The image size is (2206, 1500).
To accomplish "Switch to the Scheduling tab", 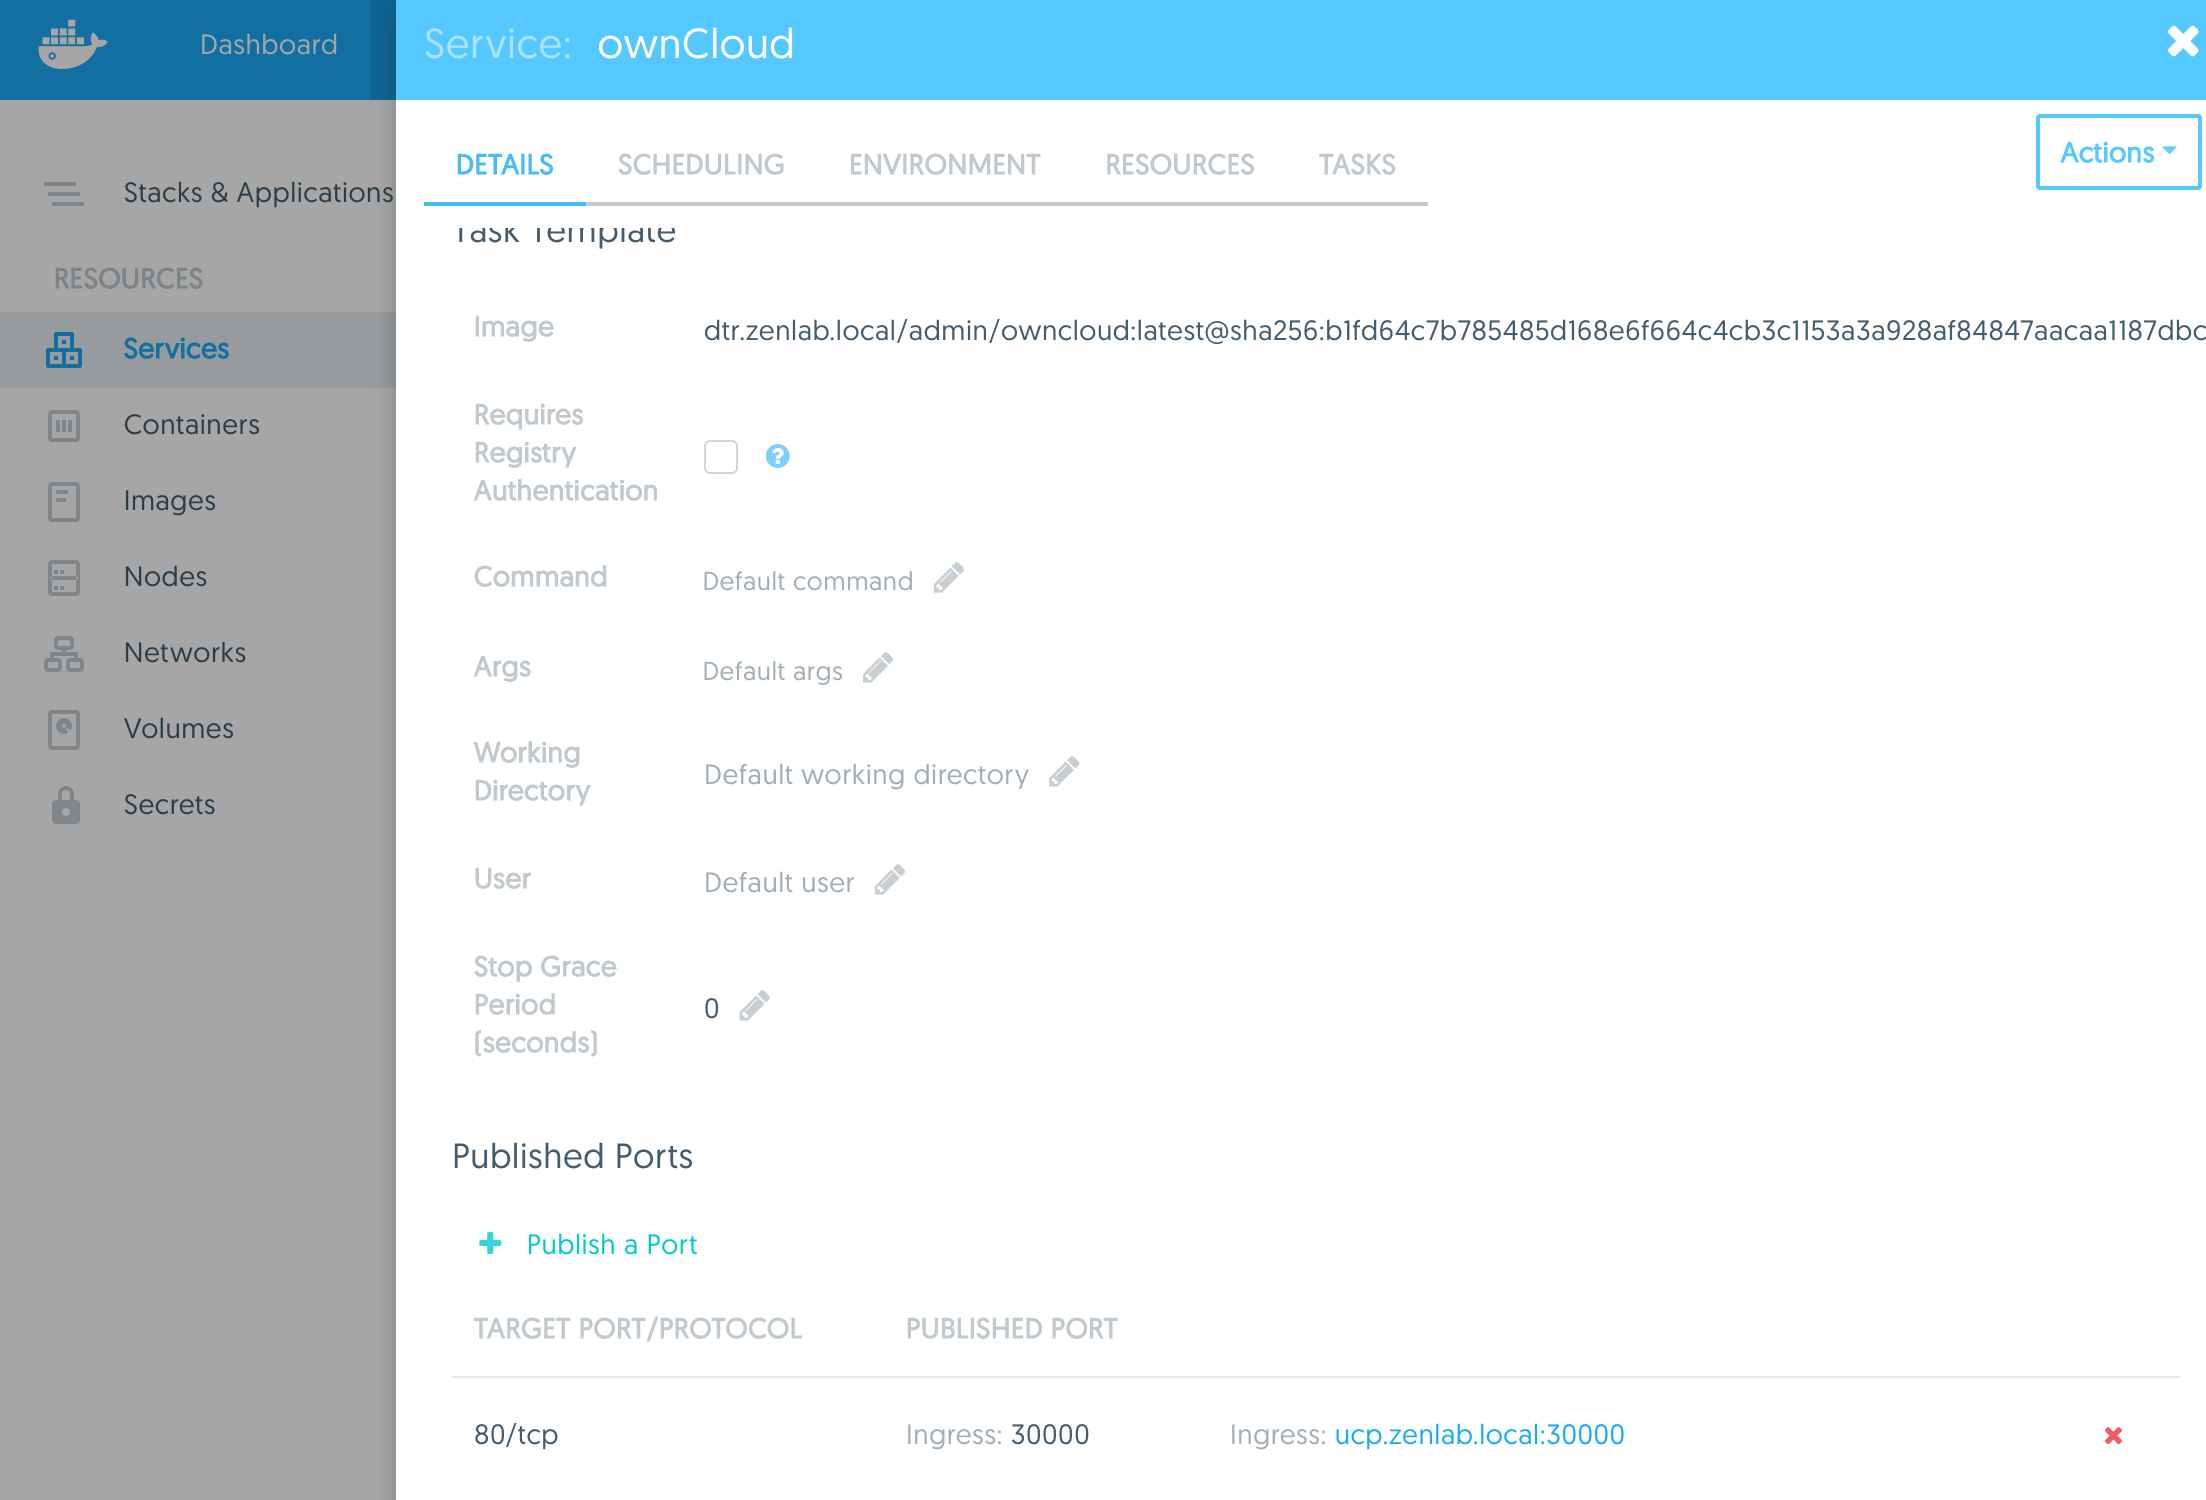I will click(700, 164).
